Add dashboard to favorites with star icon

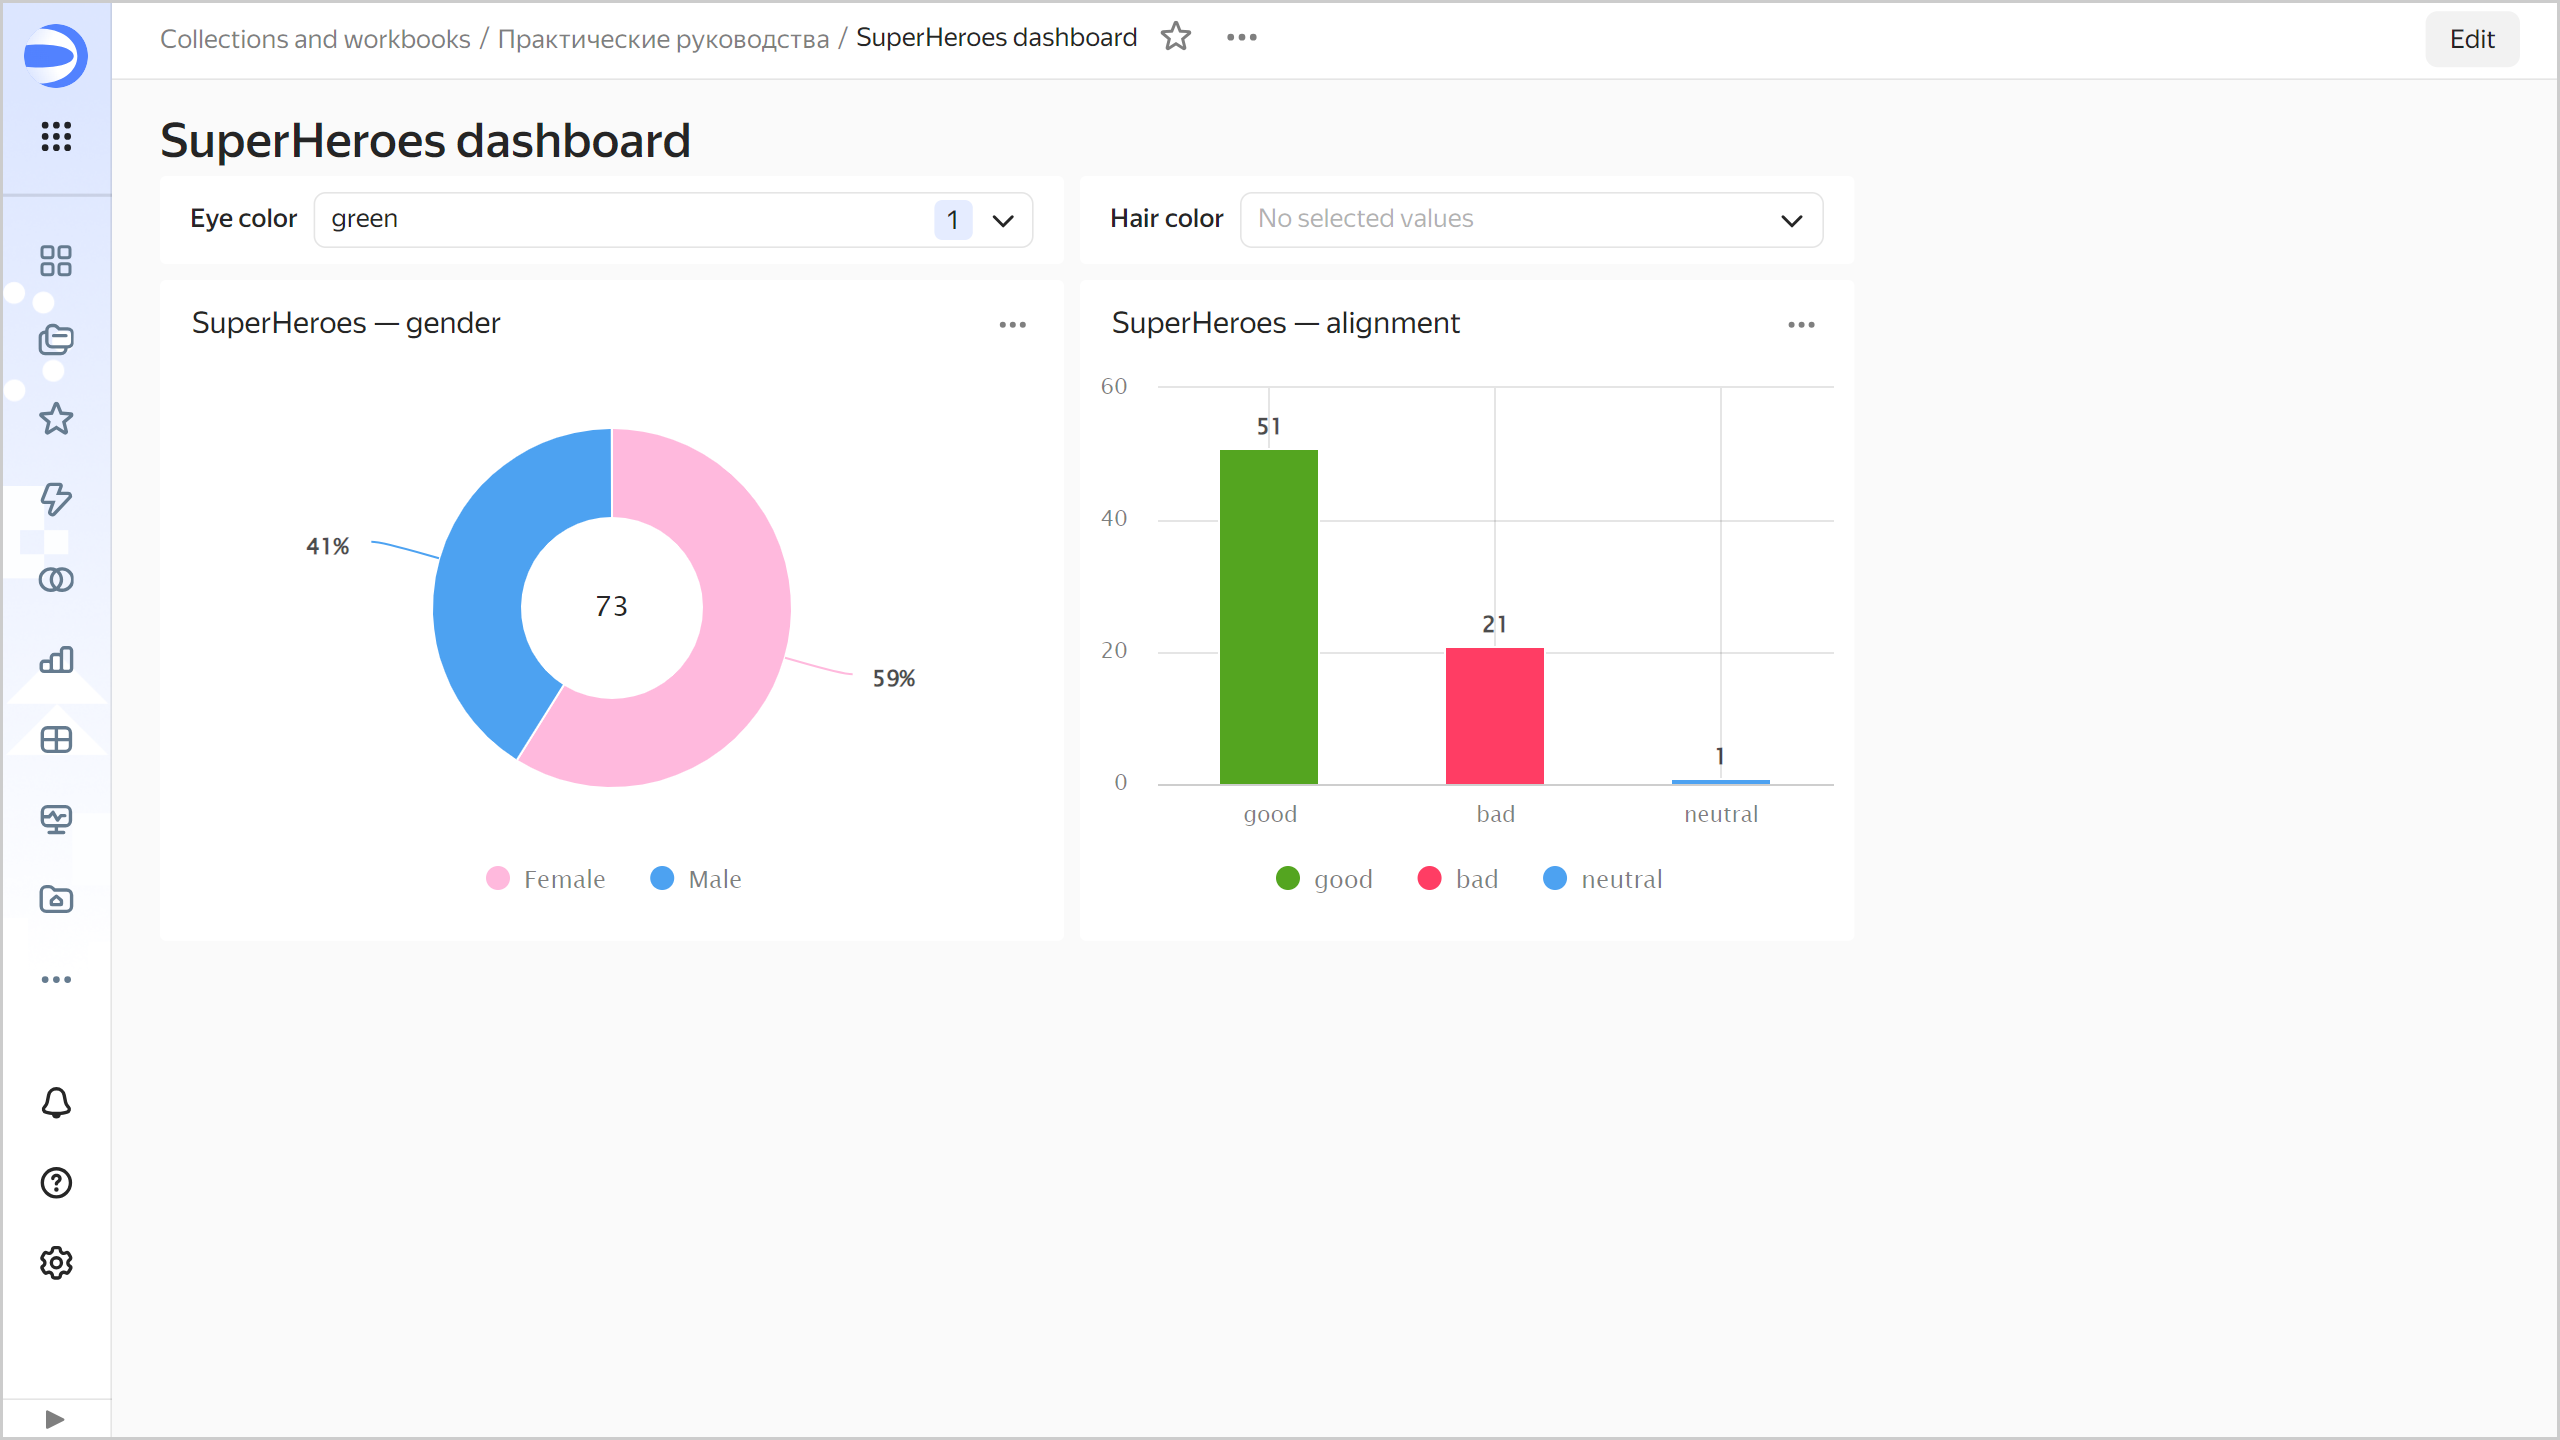click(1176, 37)
